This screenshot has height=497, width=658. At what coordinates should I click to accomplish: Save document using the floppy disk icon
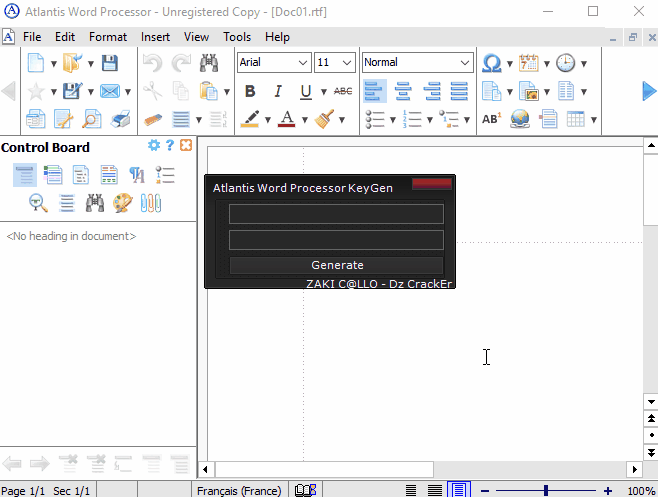(110, 63)
